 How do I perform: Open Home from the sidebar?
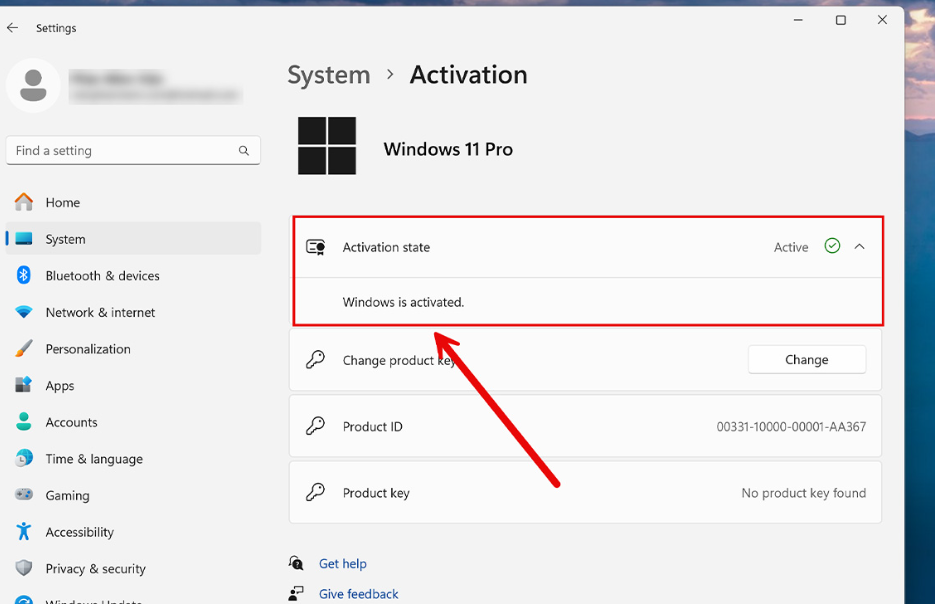(x=62, y=202)
